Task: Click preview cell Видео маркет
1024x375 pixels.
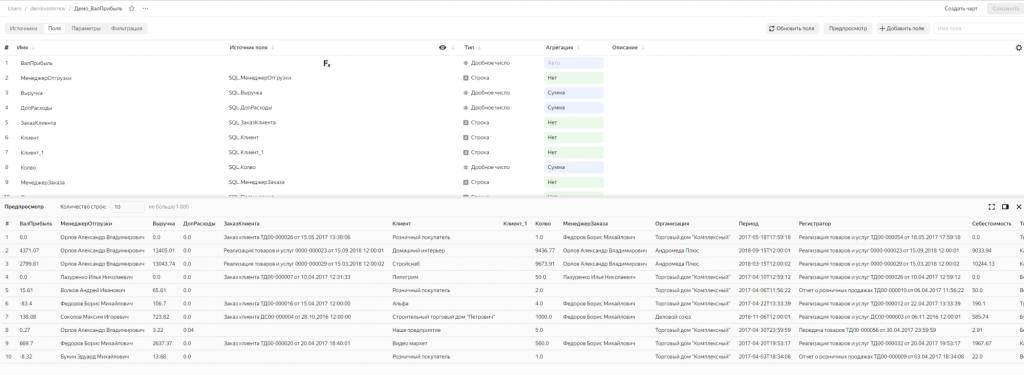Action: (409, 343)
